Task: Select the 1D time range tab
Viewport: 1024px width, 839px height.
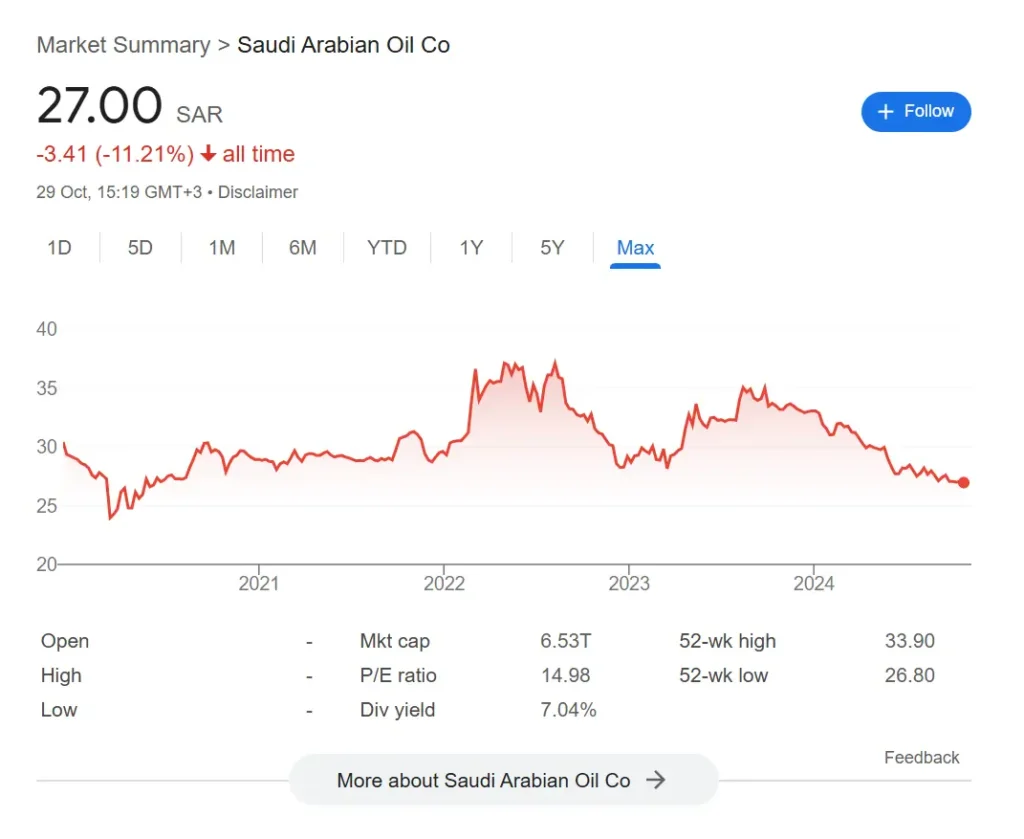Action: [x=60, y=248]
